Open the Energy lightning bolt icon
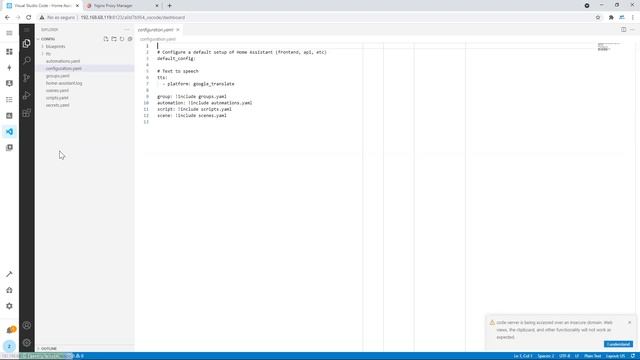 pyautogui.click(x=9, y=68)
